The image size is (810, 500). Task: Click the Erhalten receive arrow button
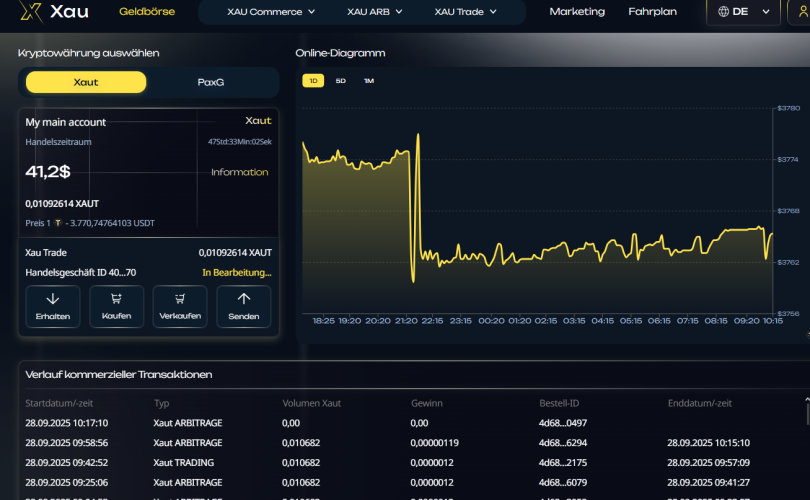(x=53, y=306)
